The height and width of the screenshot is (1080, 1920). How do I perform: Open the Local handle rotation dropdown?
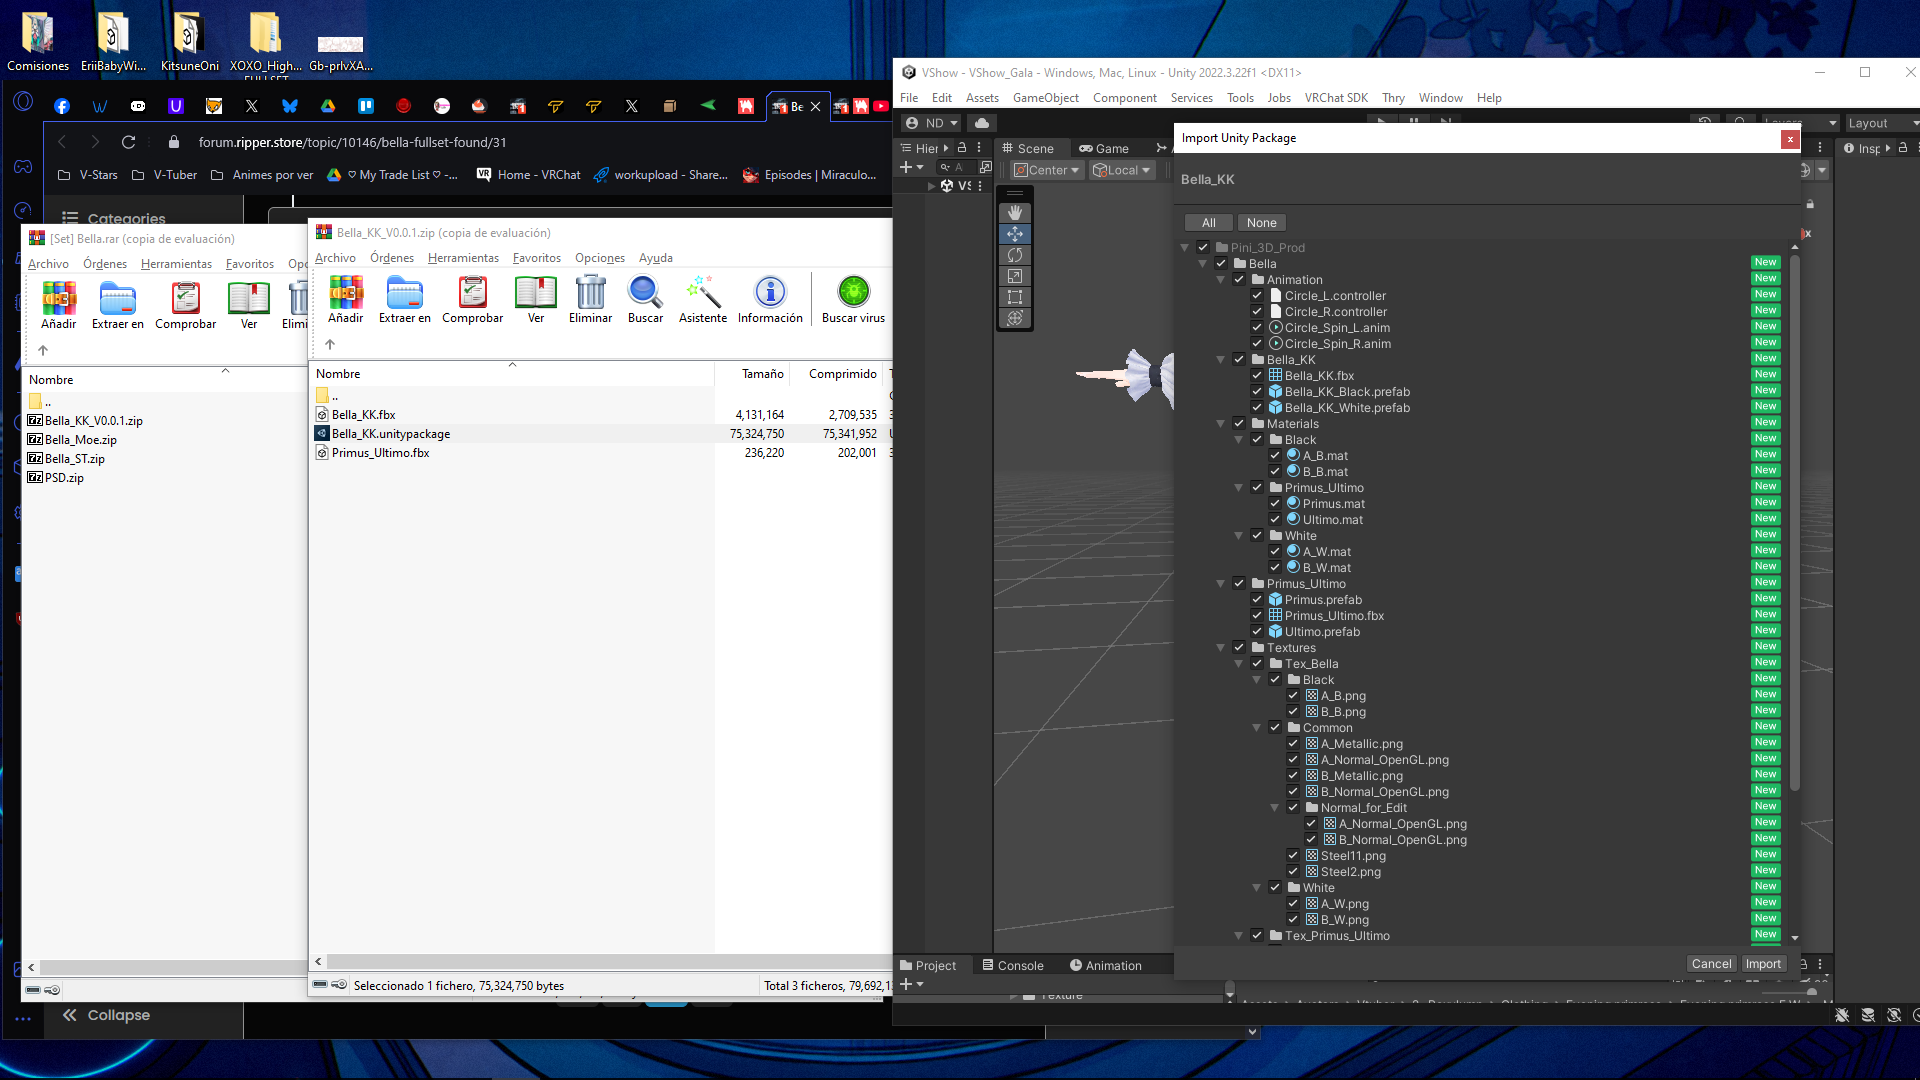[x=1120, y=170]
